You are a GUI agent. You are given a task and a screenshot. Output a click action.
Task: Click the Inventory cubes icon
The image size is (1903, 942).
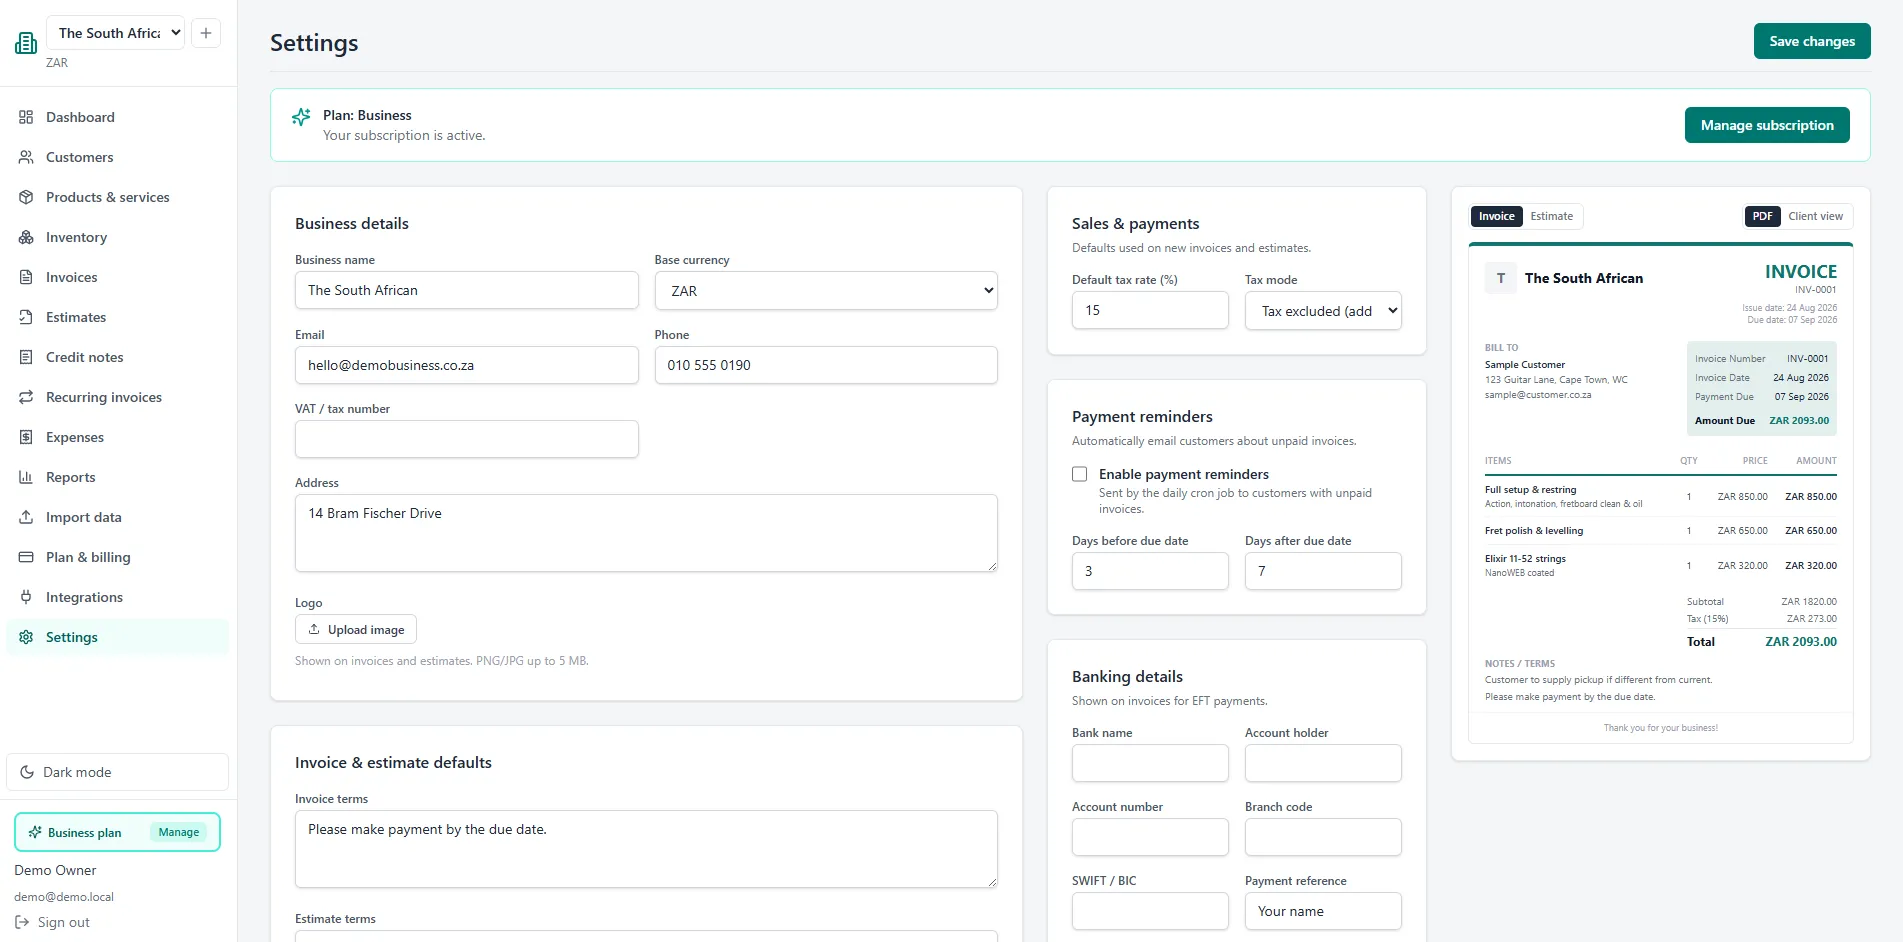pyautogui.click(x=26, y=237)
